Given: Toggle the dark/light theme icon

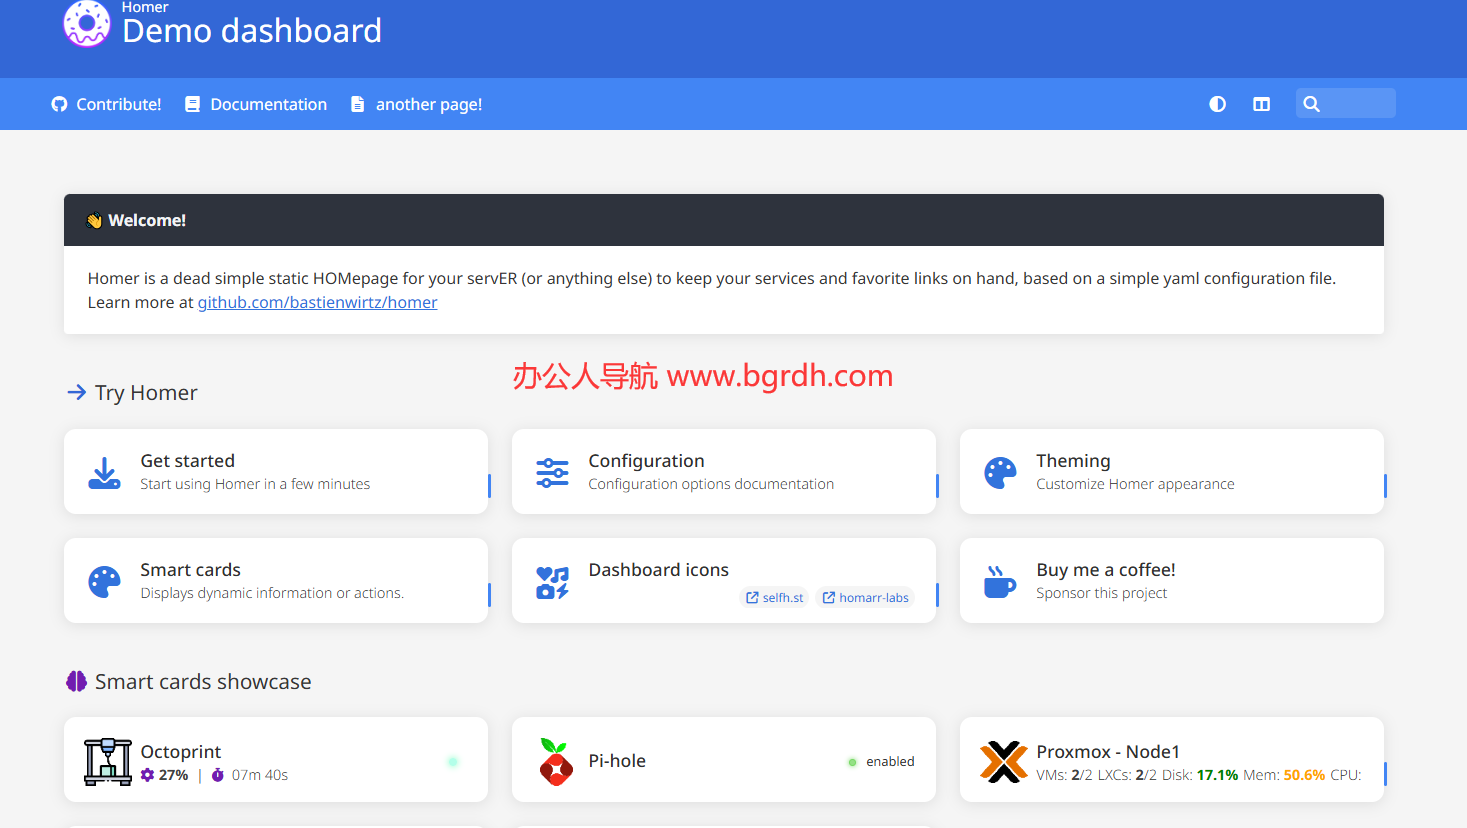Looking at the screenshot, I should 1217,104.
